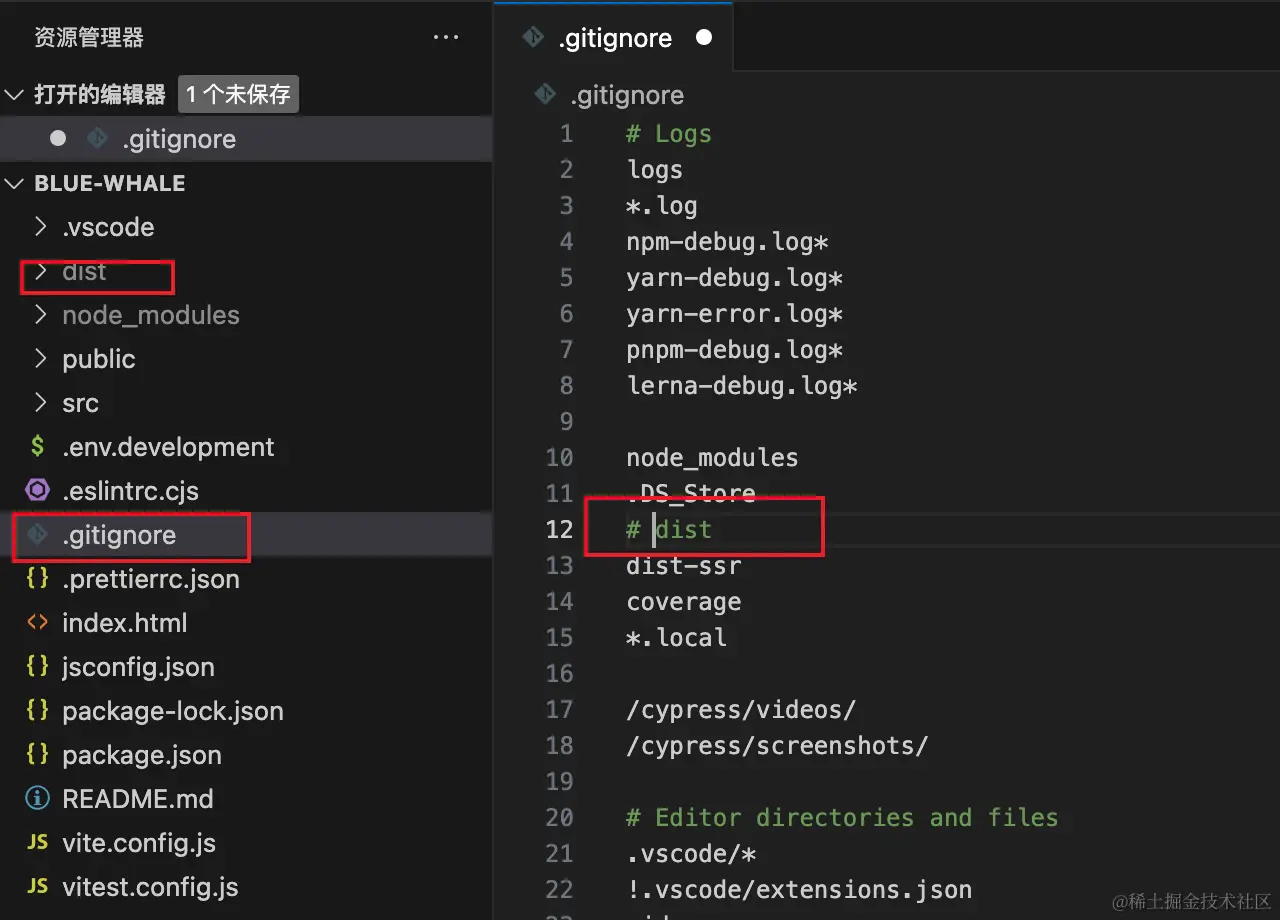Viewport: 1280px width, 920px height.
Task: Expand the src folder
Action: tap(40, 403)
